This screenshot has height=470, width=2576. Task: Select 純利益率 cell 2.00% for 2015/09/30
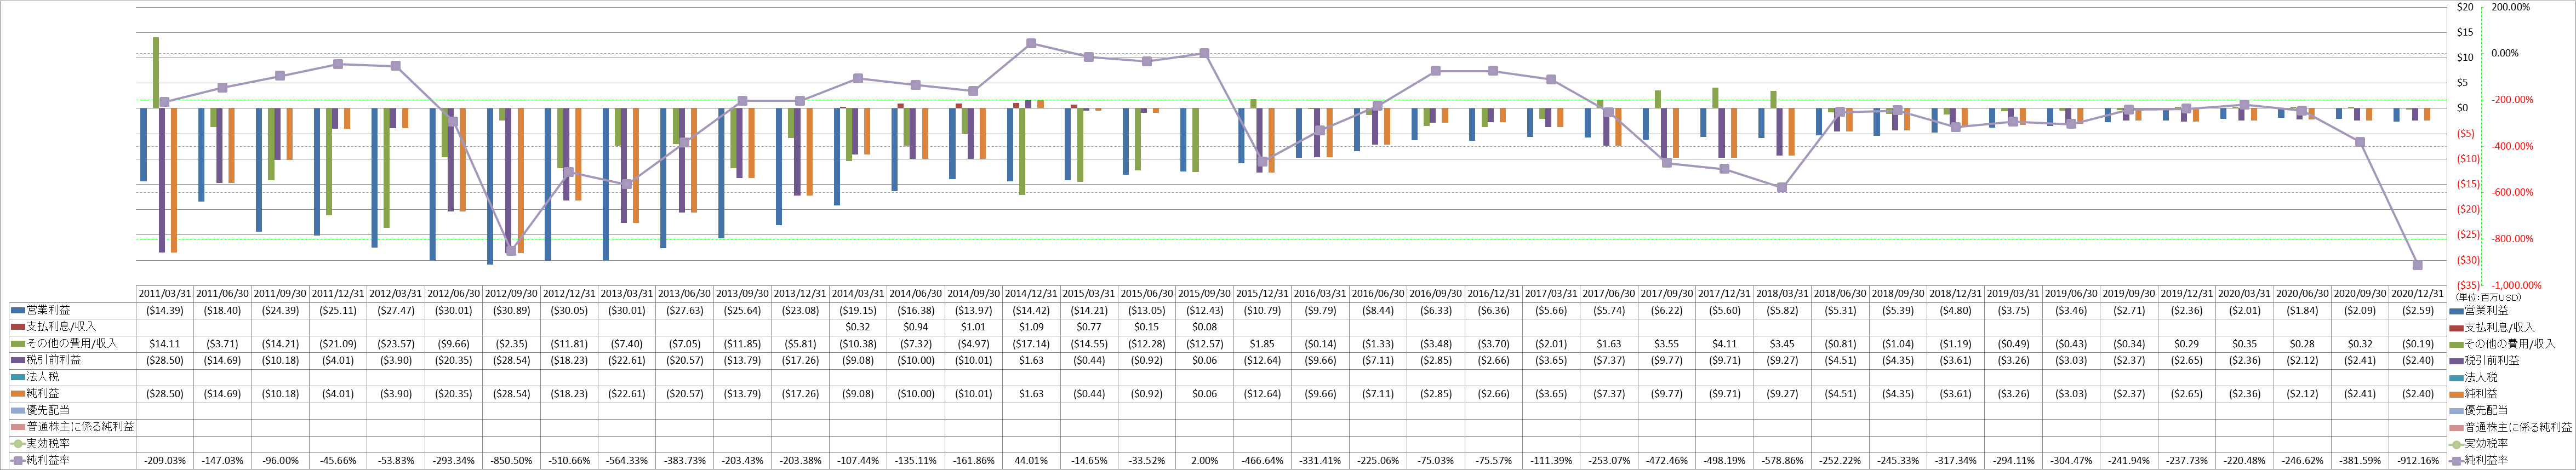pyautogui.click(x=1205, y=461)
